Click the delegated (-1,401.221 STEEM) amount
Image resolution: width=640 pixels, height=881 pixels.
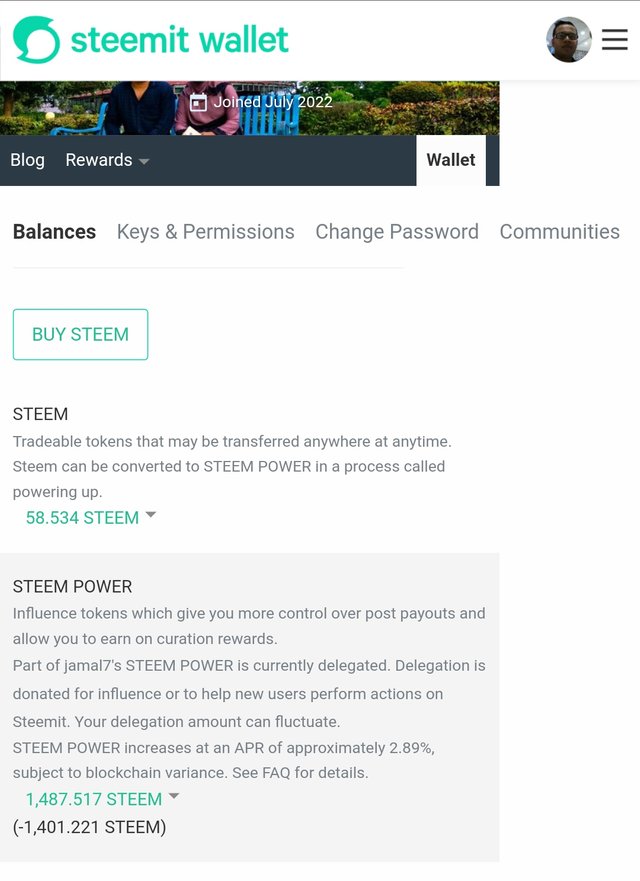click(x=89, y=827)
